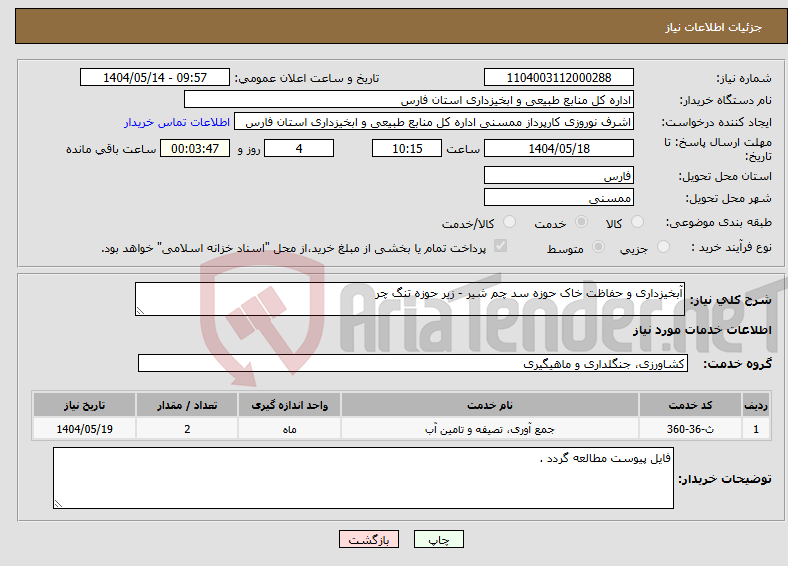788x566 pixels.
Task: Click the unit cell ماه
Action: point(289,429)
